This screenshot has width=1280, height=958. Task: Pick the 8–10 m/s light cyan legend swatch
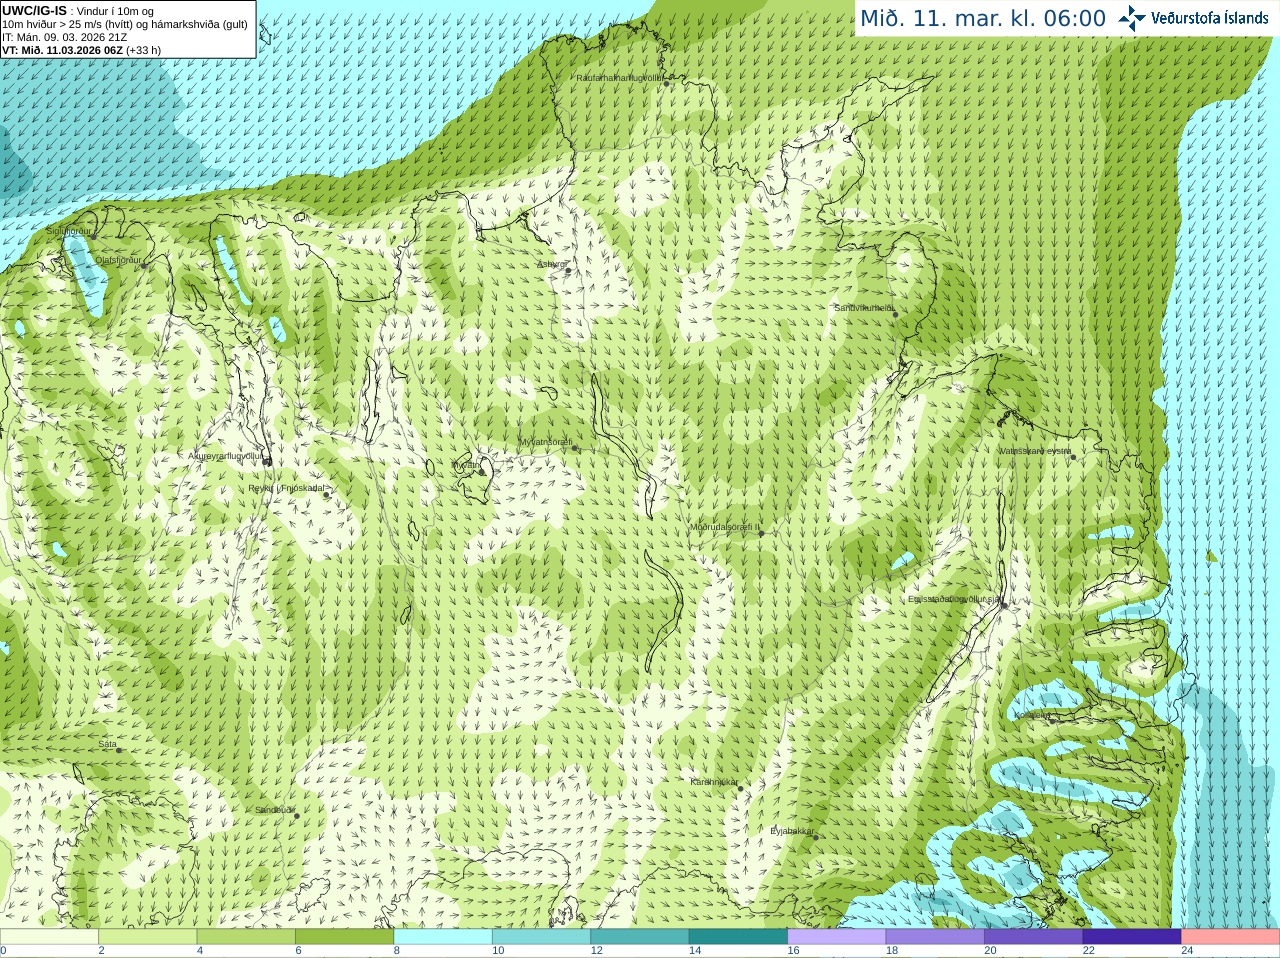pyautogui.click(x=443, y=937)
